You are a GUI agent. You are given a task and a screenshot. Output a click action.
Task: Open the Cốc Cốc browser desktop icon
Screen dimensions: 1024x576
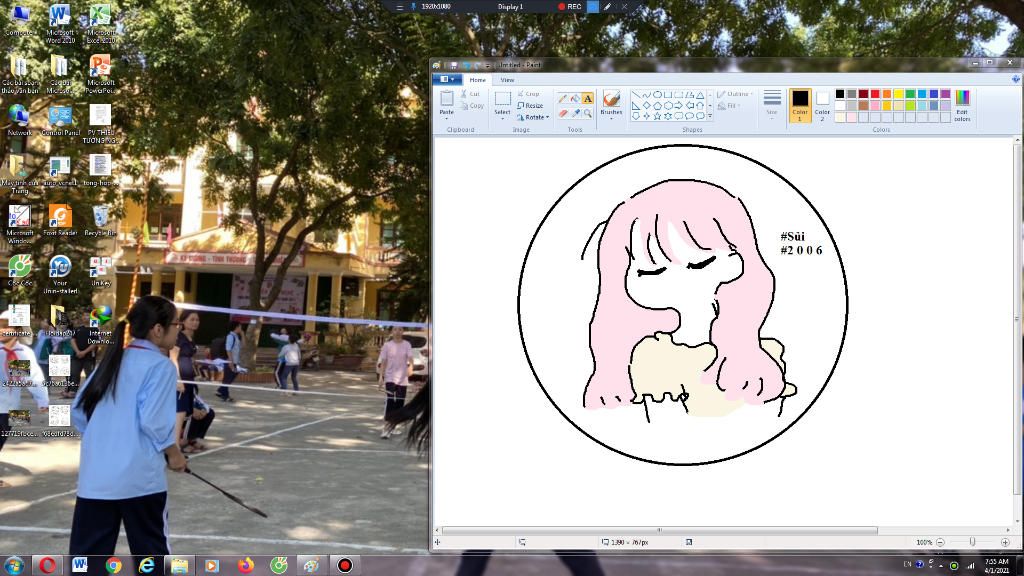pyautogui.click(x=20, y=270)
